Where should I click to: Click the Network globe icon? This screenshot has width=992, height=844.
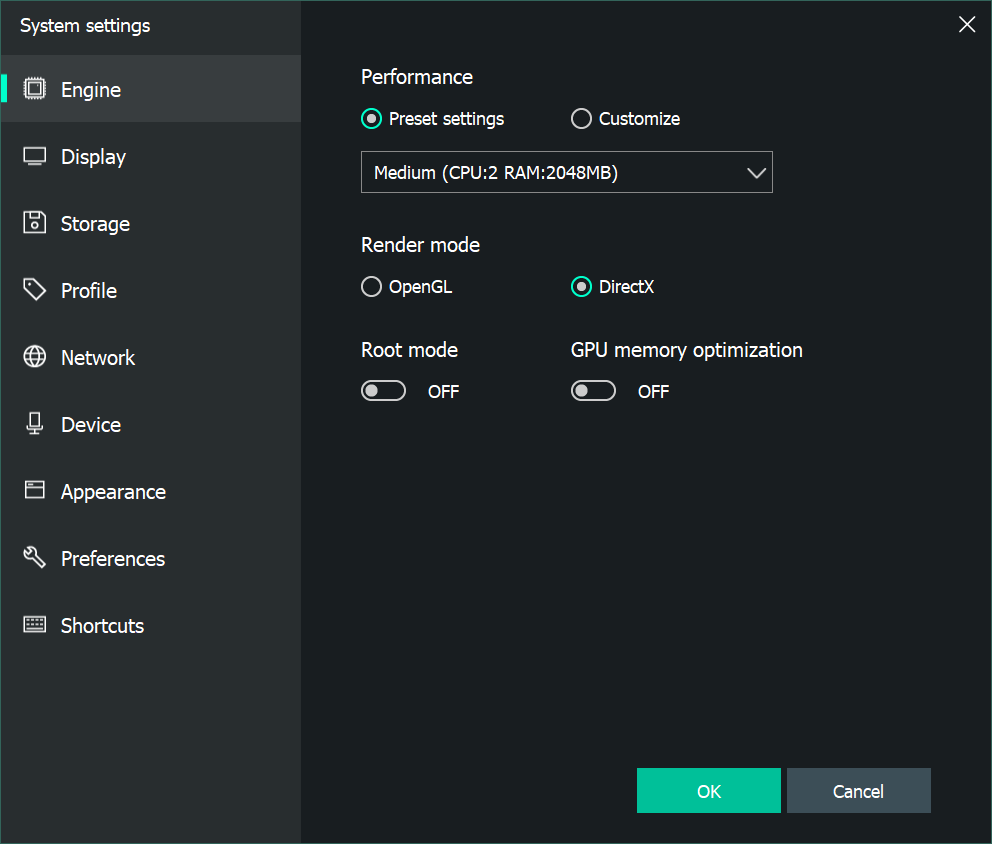(35, 357)
